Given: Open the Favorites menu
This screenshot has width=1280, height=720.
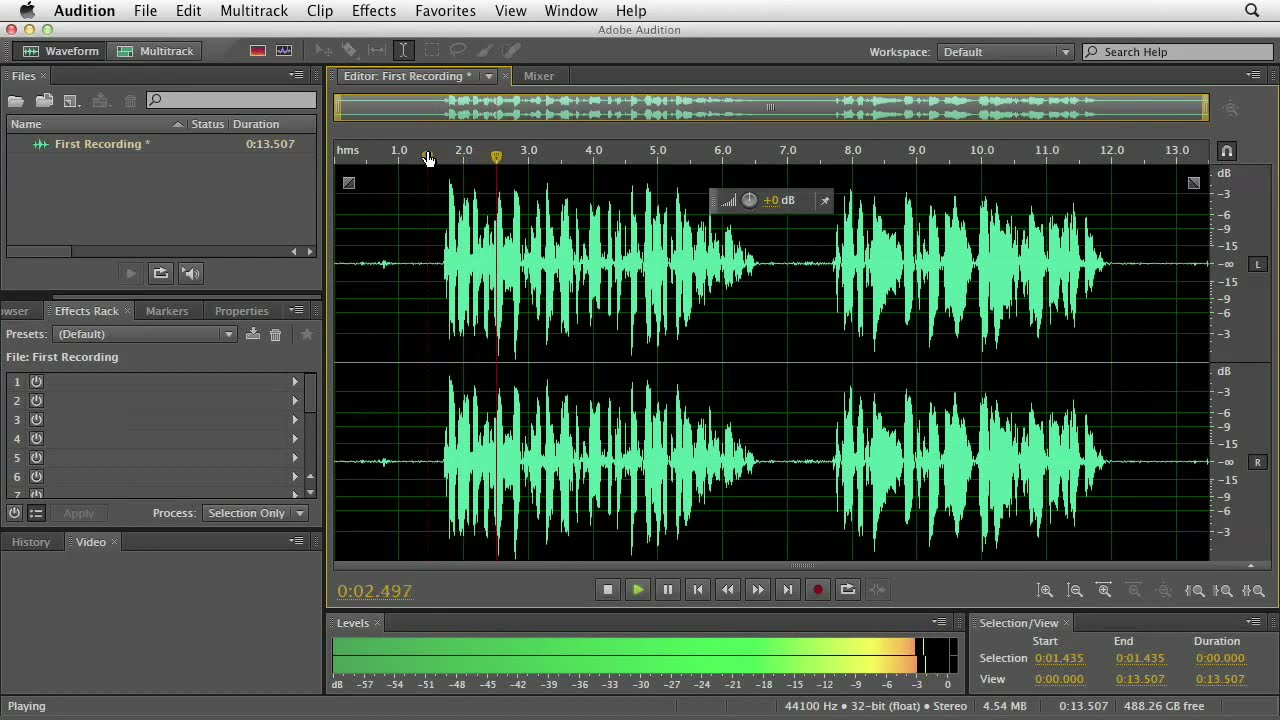Looking at the screenshot, I should click(x=445, y=11).
